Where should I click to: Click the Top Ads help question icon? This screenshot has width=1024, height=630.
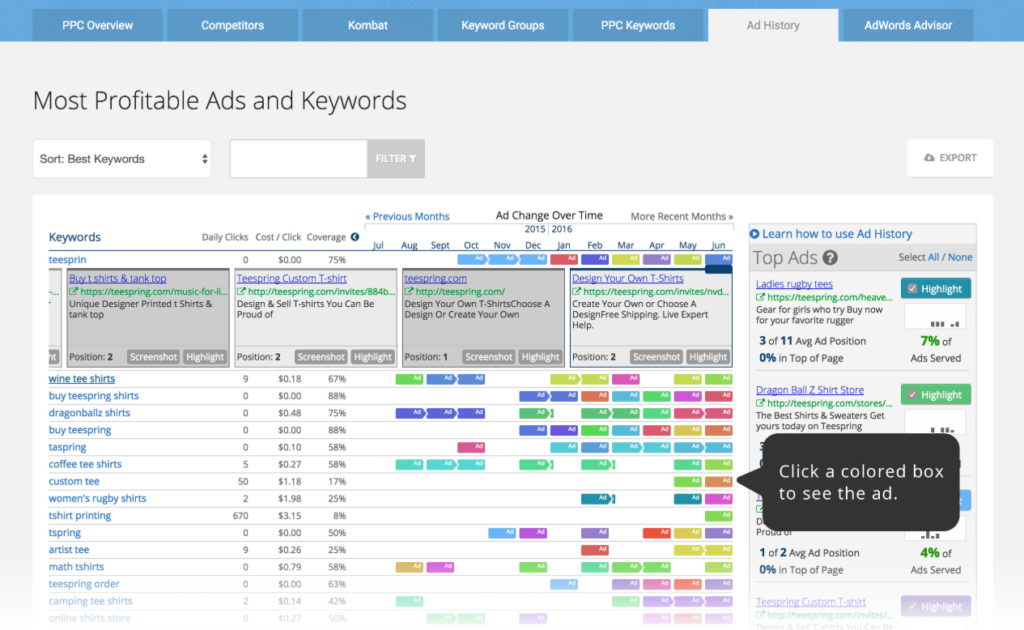tap(830, 258)
